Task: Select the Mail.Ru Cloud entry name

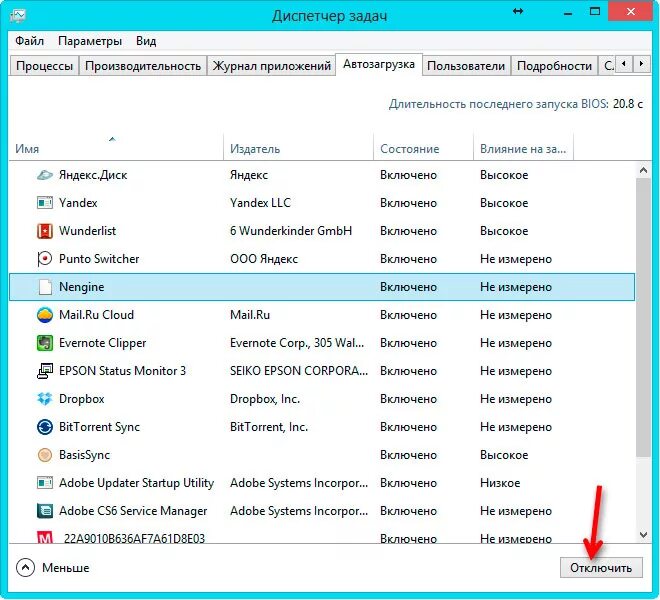Action: tap(96, 315)
